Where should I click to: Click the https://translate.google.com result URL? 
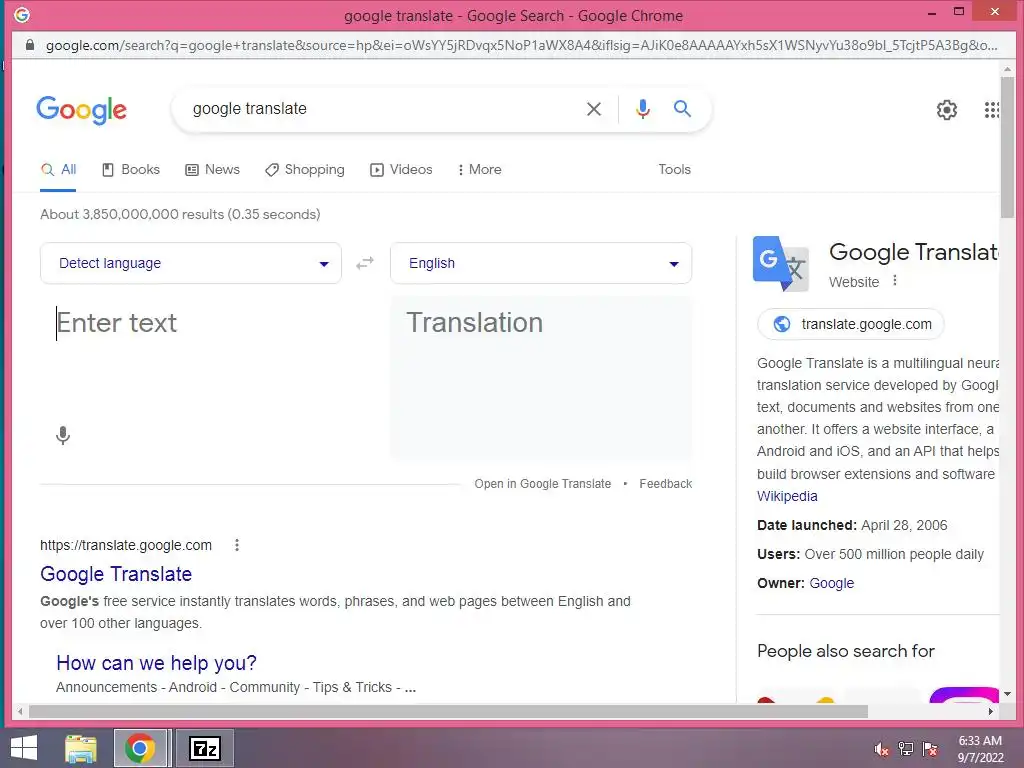tap(125, 545)
